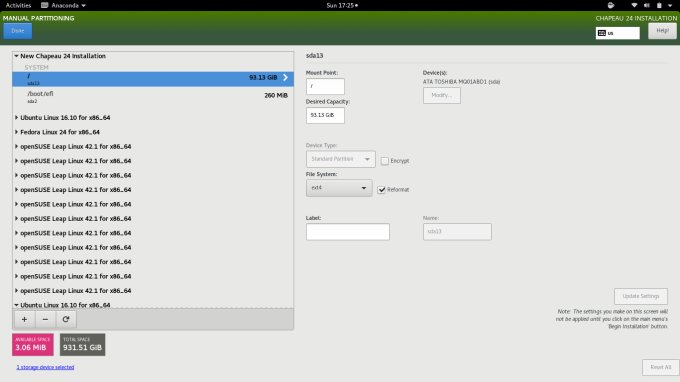Image resolution: width=680 pixels, height=382 pixels.
Task: Click the Update Settings button
Action: [641, 296]
